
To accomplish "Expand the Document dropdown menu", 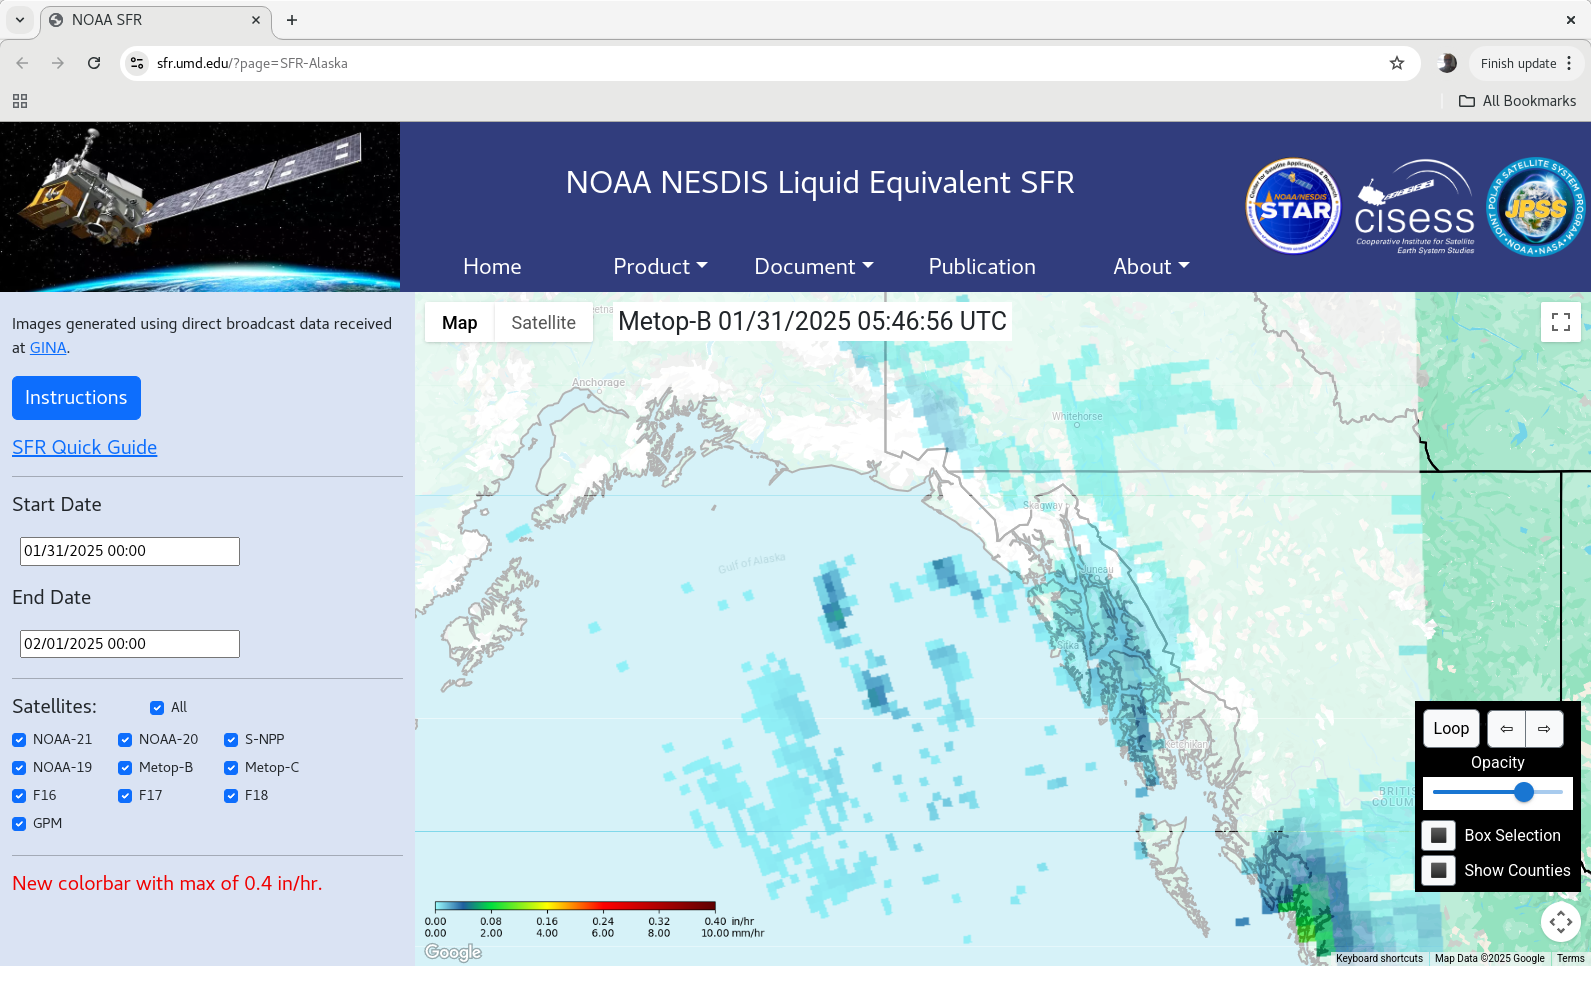I will click(814, 267).
